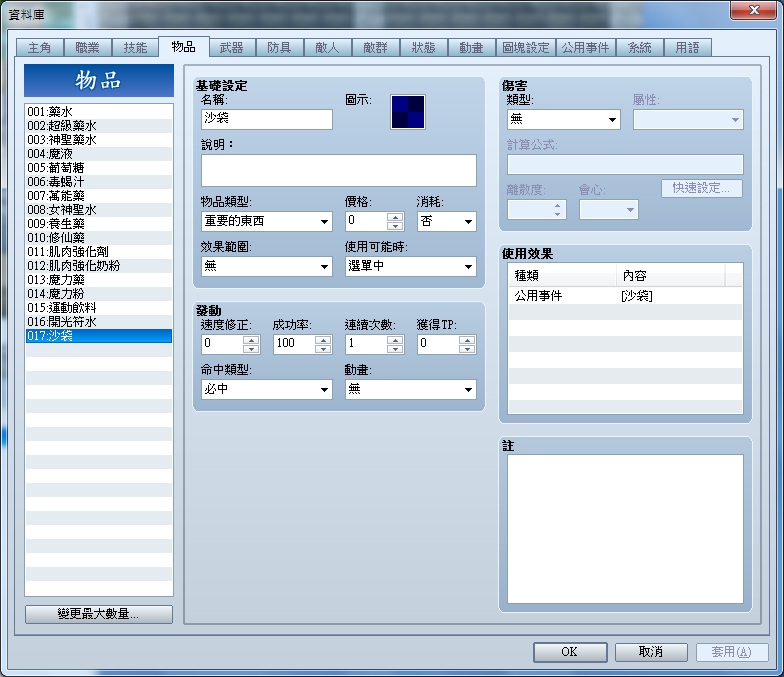Switch to the 公用事件 tab
The image size is (784, 677).
[586, 48]
